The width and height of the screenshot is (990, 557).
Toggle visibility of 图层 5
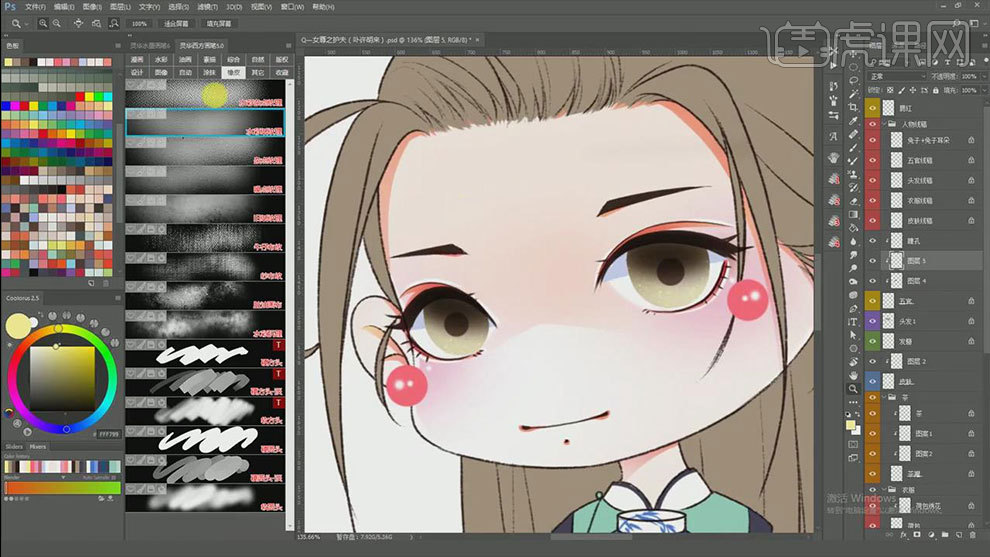pyautogui.click(x=873, y=261)
